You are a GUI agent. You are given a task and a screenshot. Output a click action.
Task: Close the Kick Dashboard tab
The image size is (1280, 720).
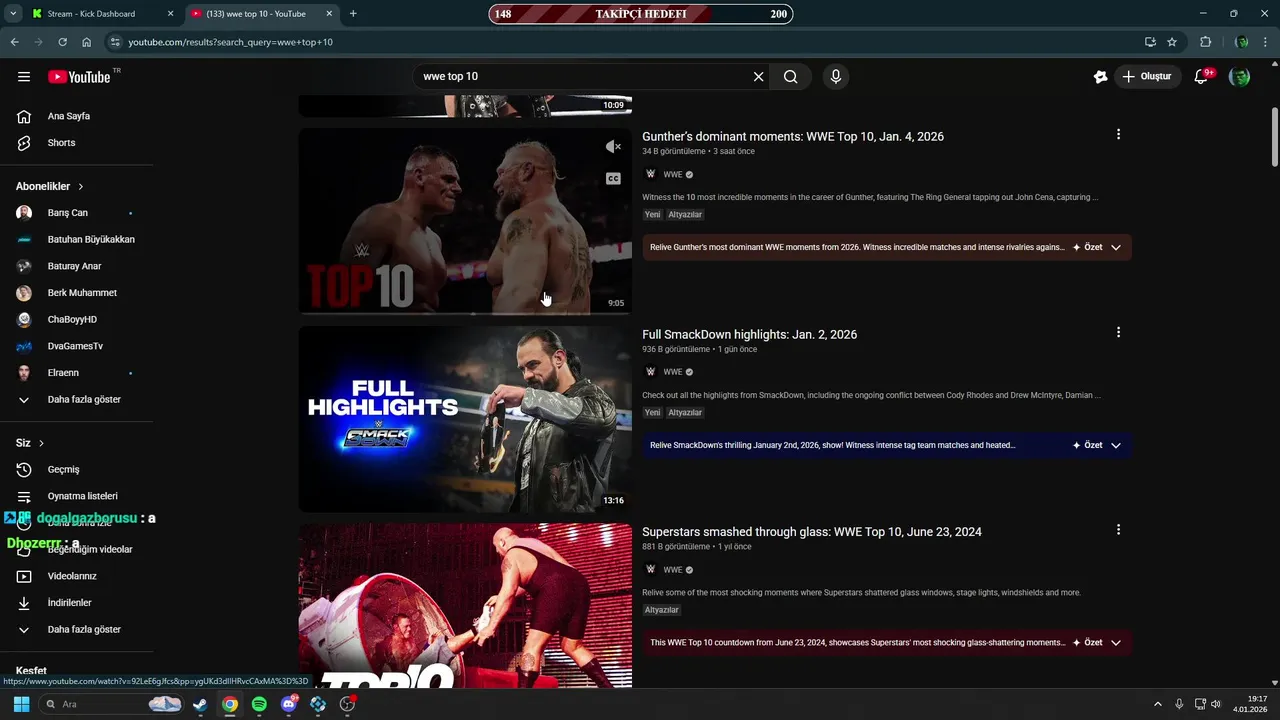(170, 14)
